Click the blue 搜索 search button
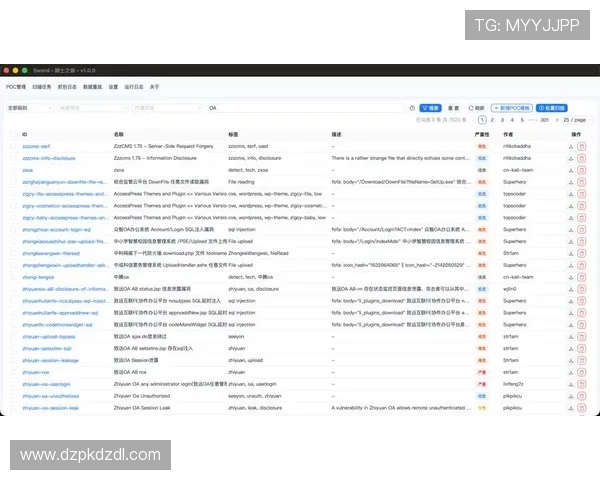 click(431, 107)
